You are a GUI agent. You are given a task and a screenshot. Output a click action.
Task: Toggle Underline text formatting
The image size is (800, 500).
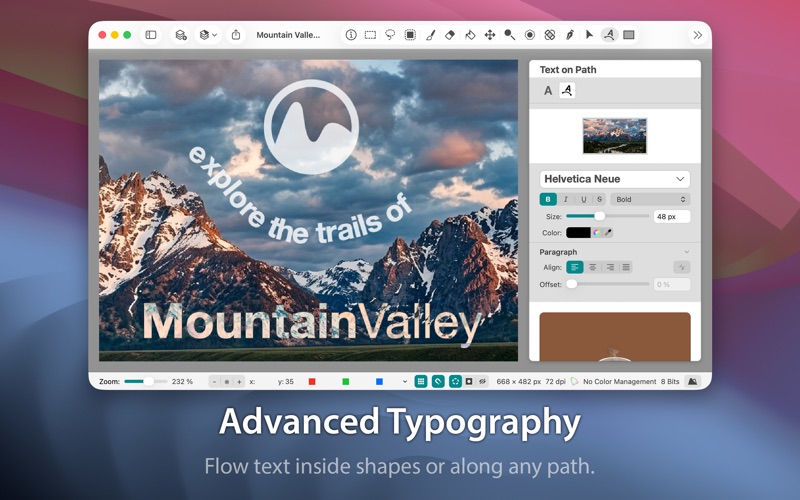point(584,199)
